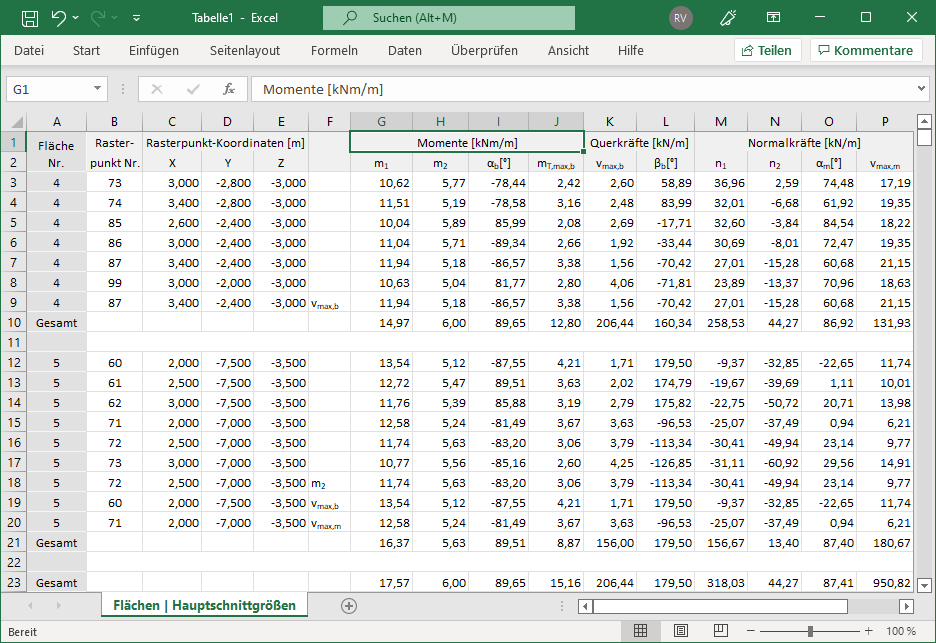Click the zoom in plus icon
The image size is (936, 643).
[869, 631]
